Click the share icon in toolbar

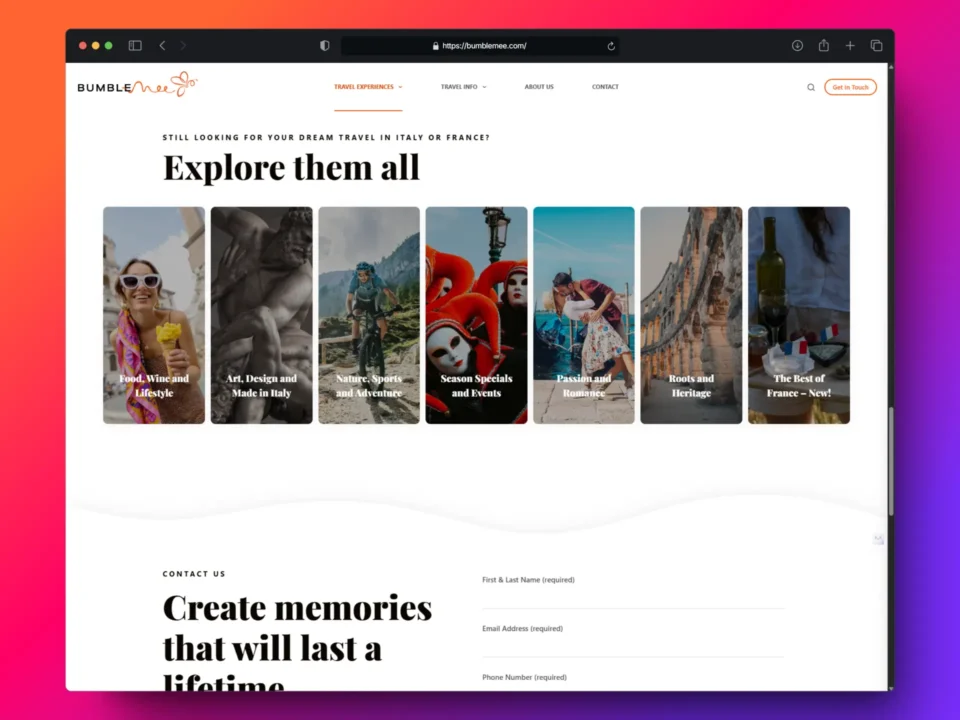point(824,45)
